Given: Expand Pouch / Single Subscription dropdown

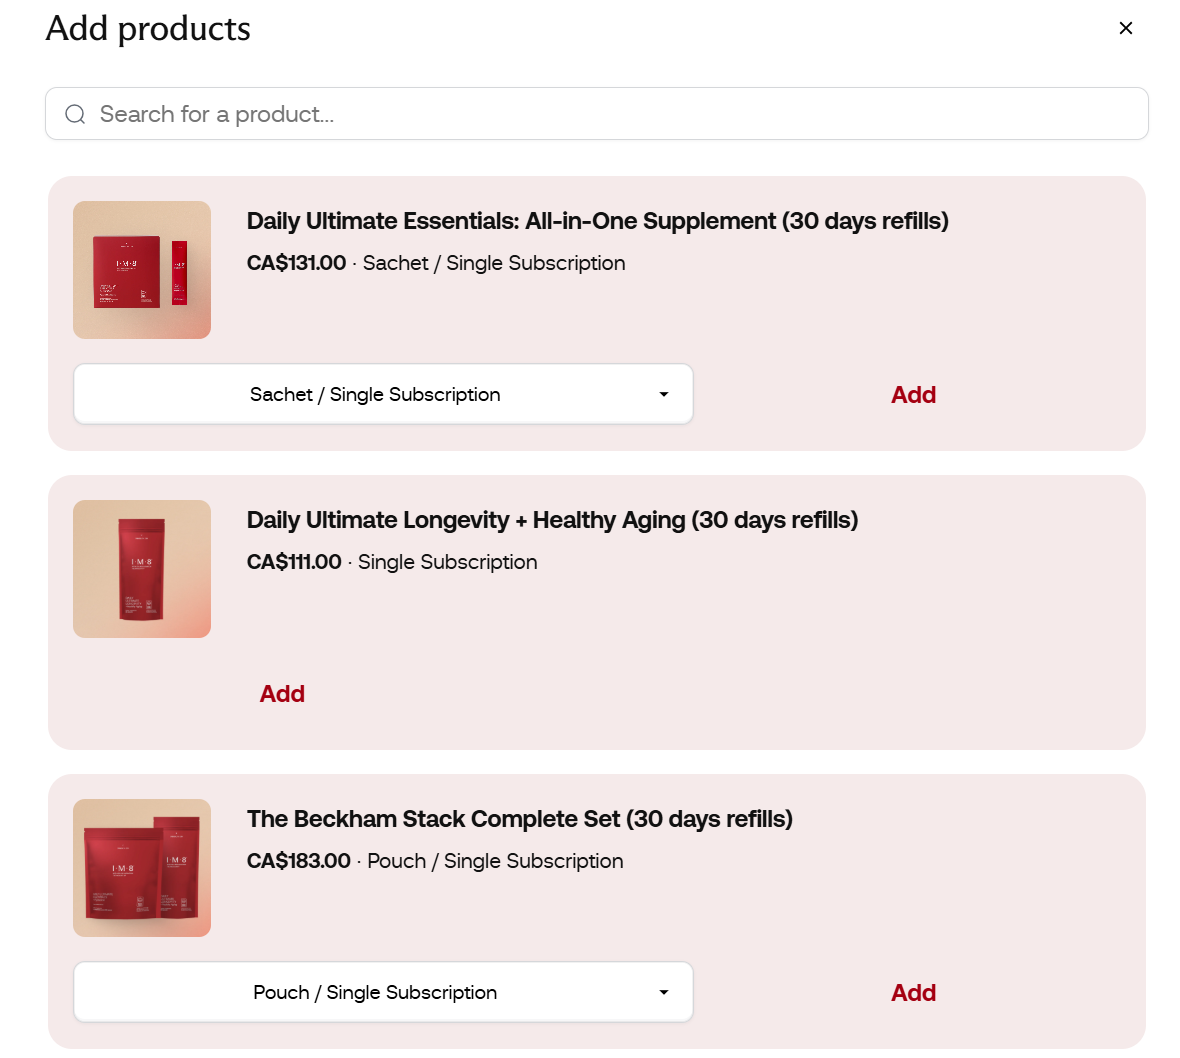Looking at the screenshot, I should (383, 992).
